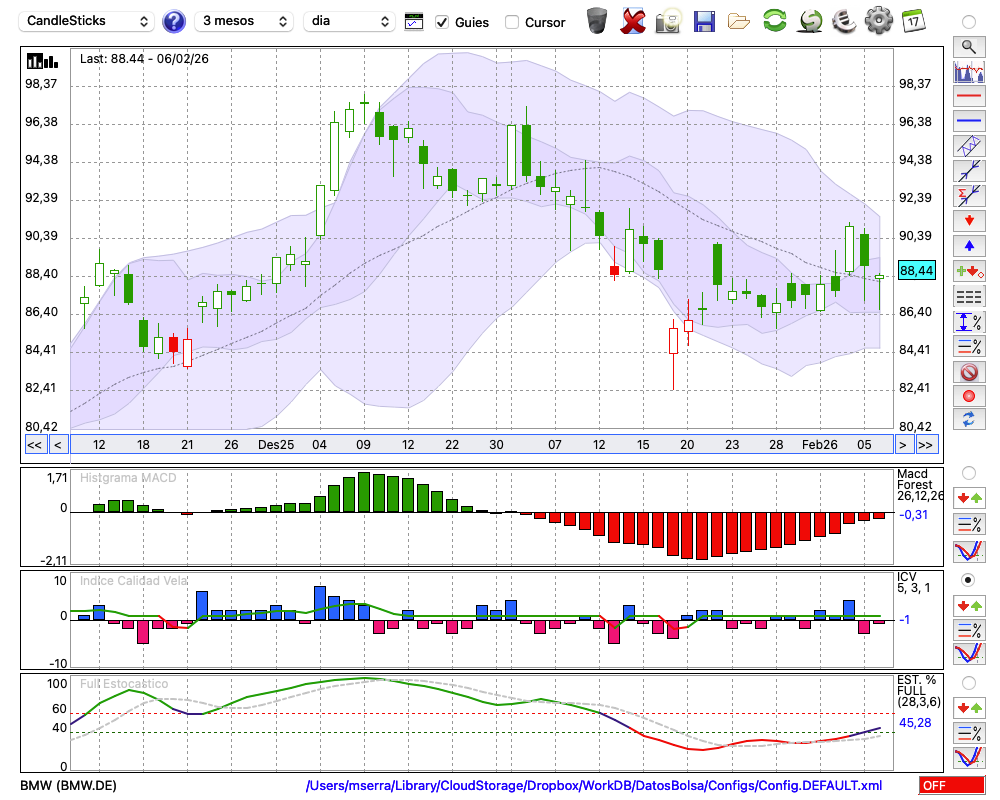Select the red horizontal line tool
Image resolution: width=1000 pixels, height=800 pixels.
pyautogui.click(x=968, y=97)
